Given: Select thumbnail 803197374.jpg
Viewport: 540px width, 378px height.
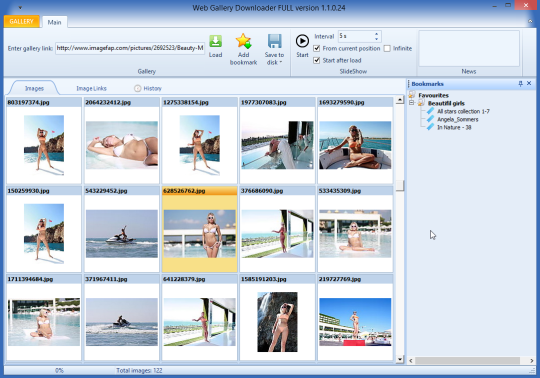Looking at the screenshot, I should [x=44, y=141].
